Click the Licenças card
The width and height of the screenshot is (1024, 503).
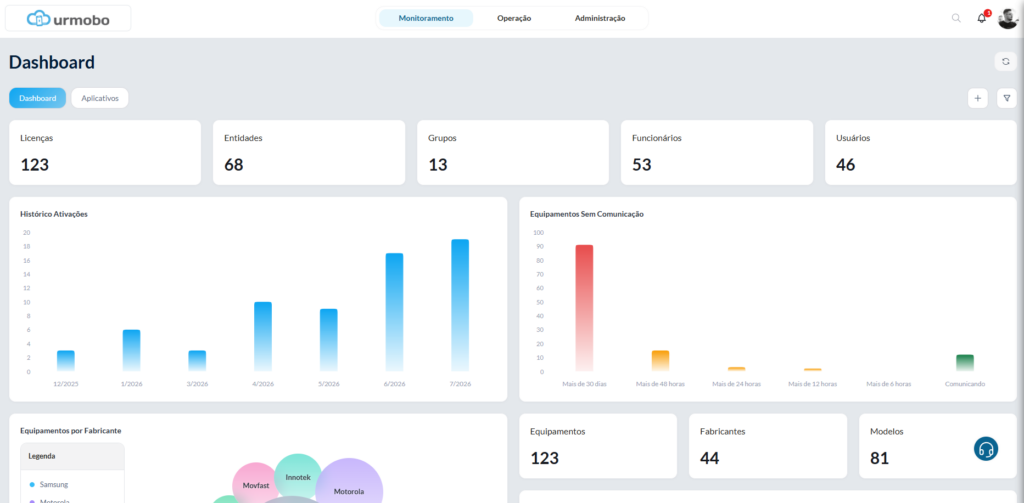pos(105,152)
